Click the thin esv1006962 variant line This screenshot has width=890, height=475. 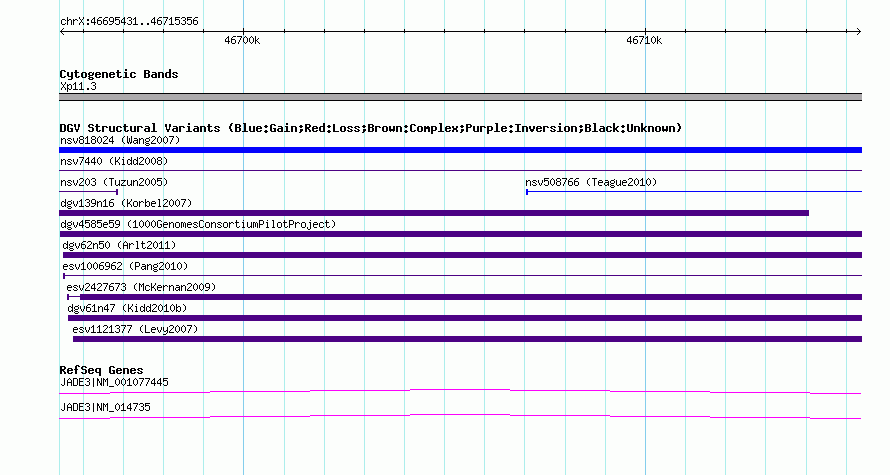coord(462,276)
